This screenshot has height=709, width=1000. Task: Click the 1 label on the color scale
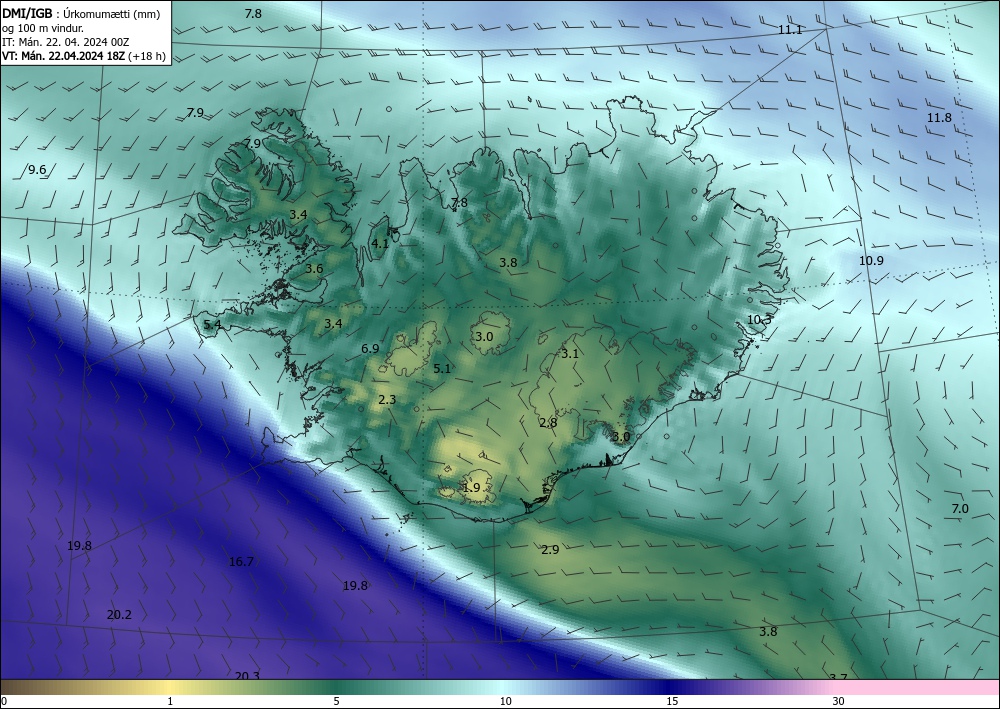[x=170, y=702]
